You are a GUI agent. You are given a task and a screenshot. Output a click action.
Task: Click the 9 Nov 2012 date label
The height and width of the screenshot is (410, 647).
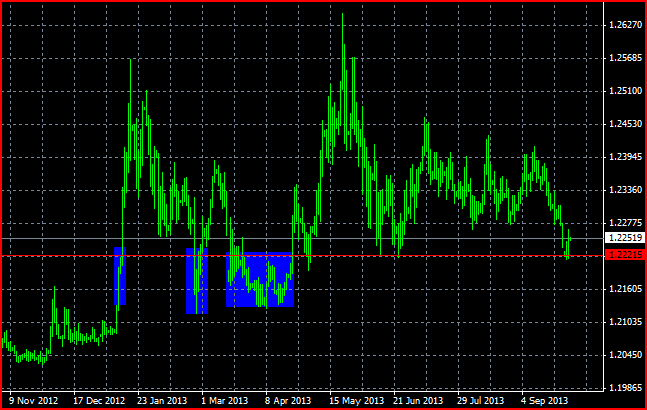33,401
